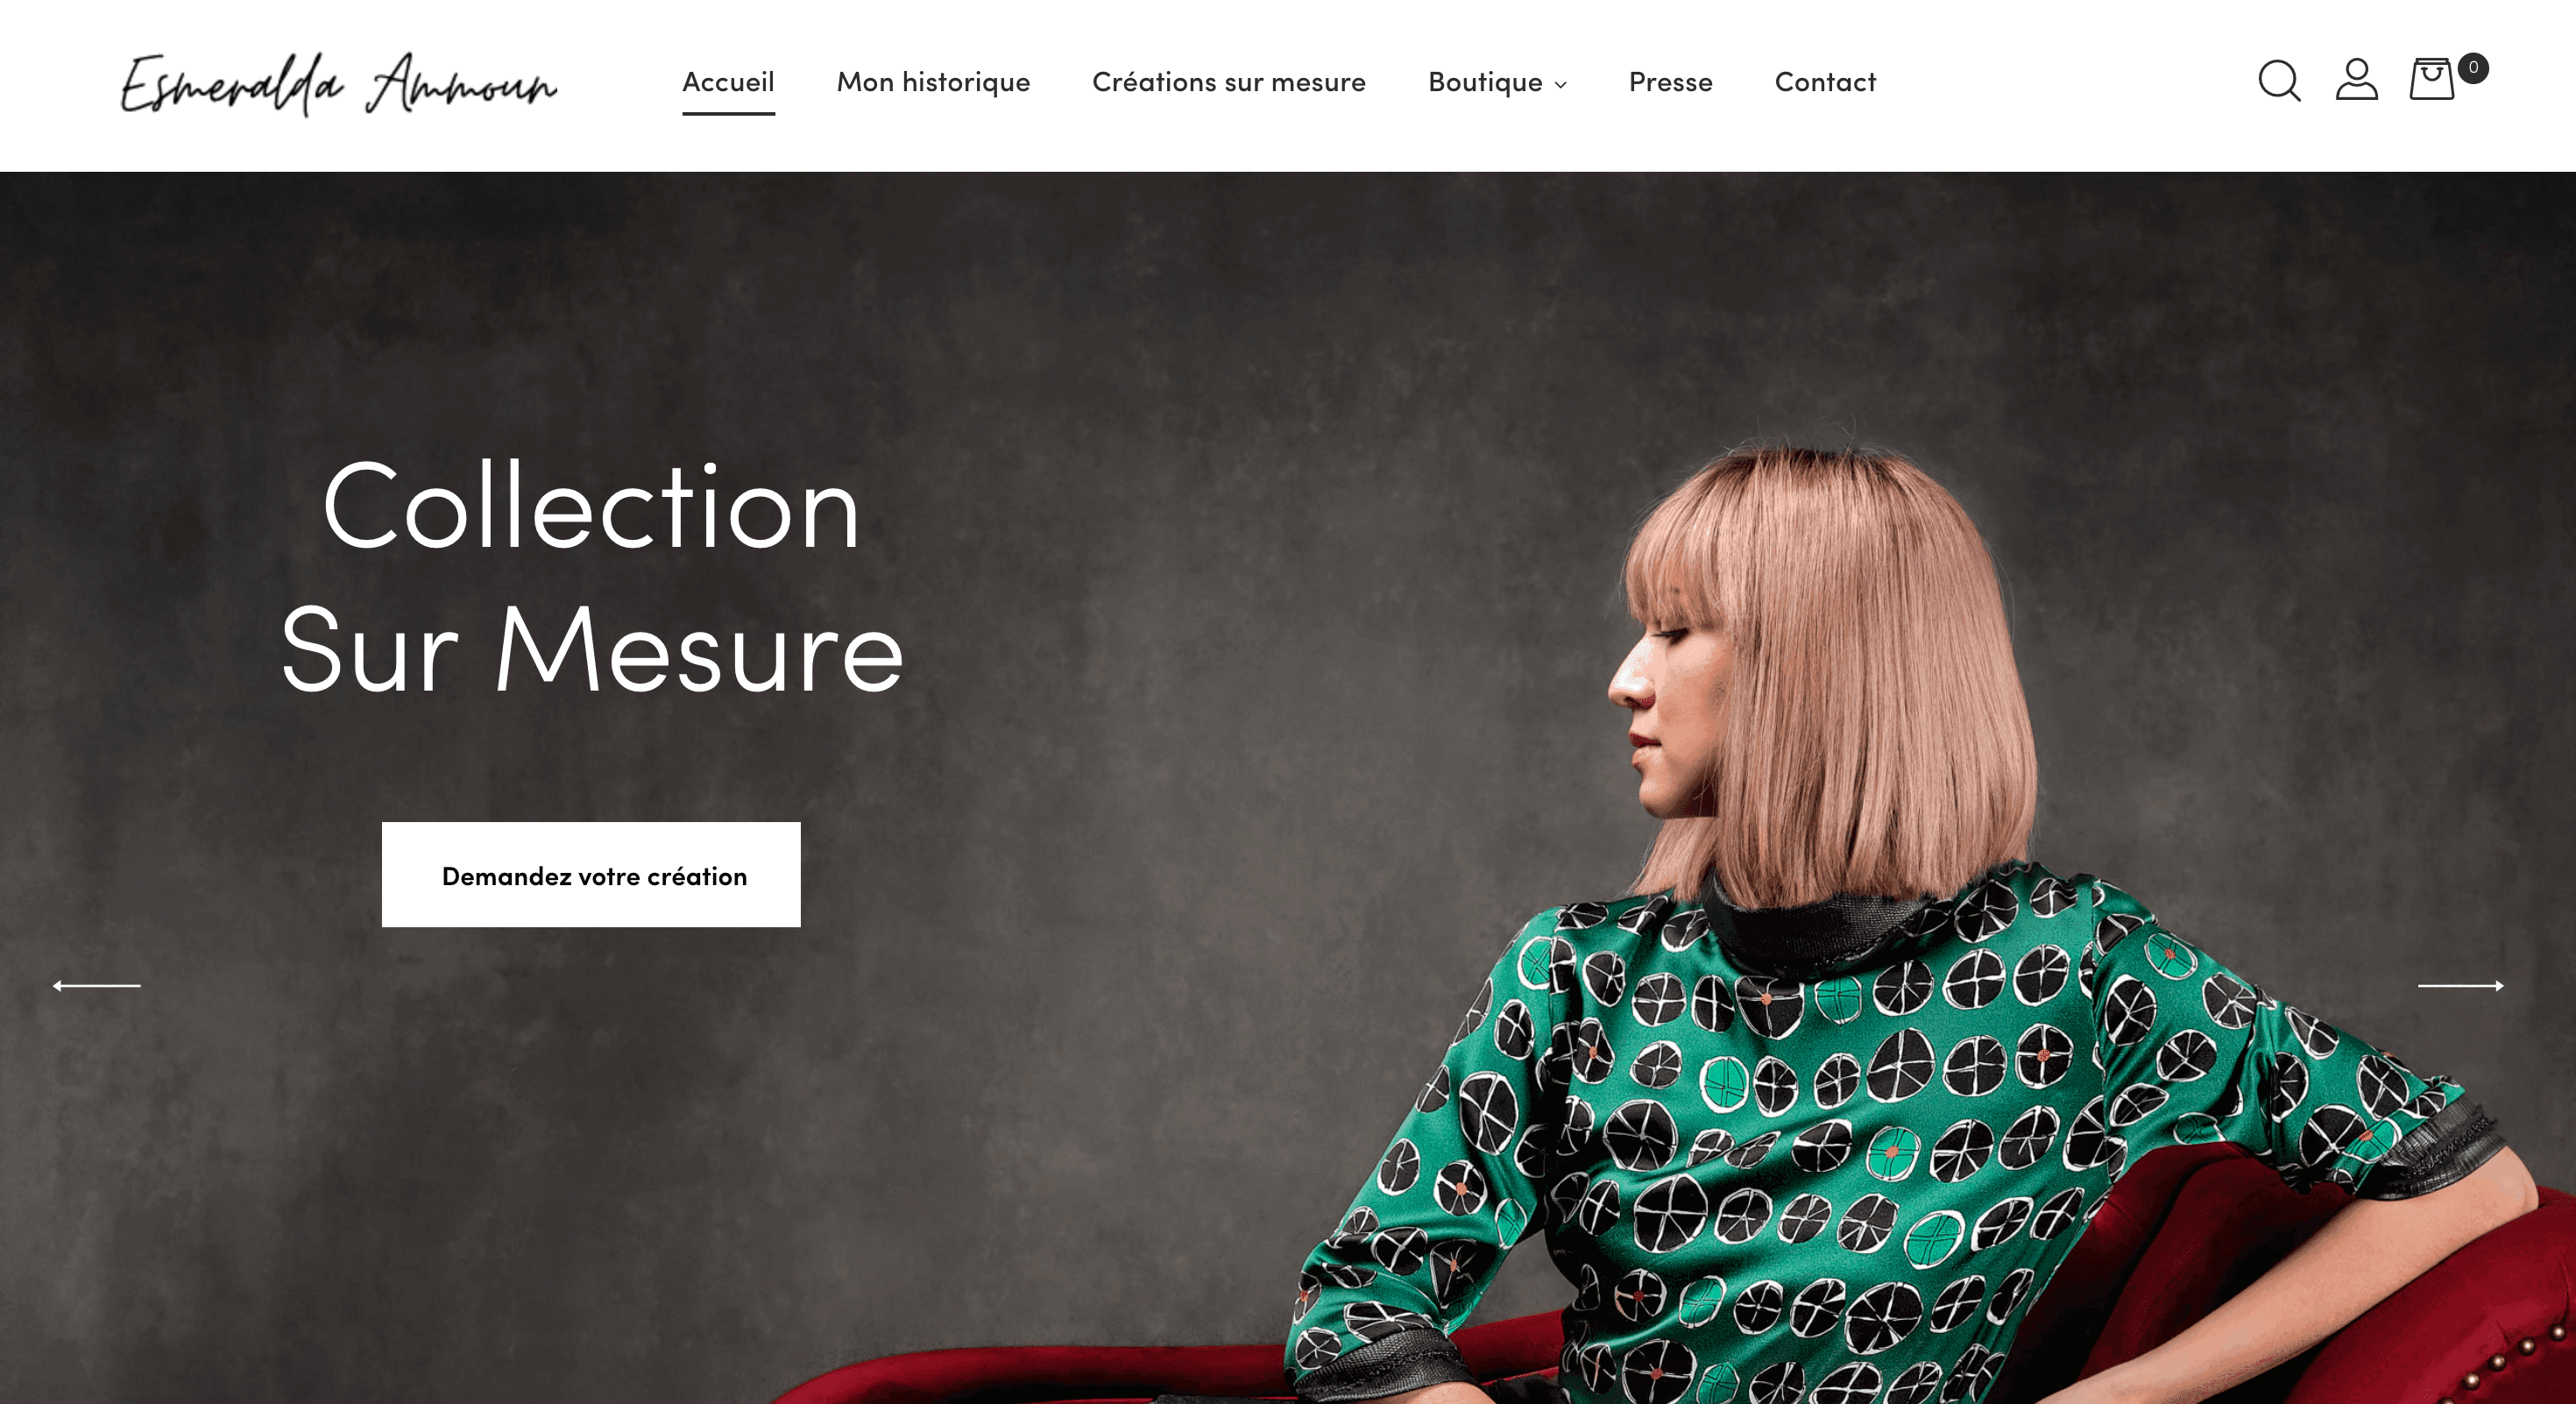Go to previous slide with left arrow
The image size is (2576, 1404).
click(x=96, y=985)
